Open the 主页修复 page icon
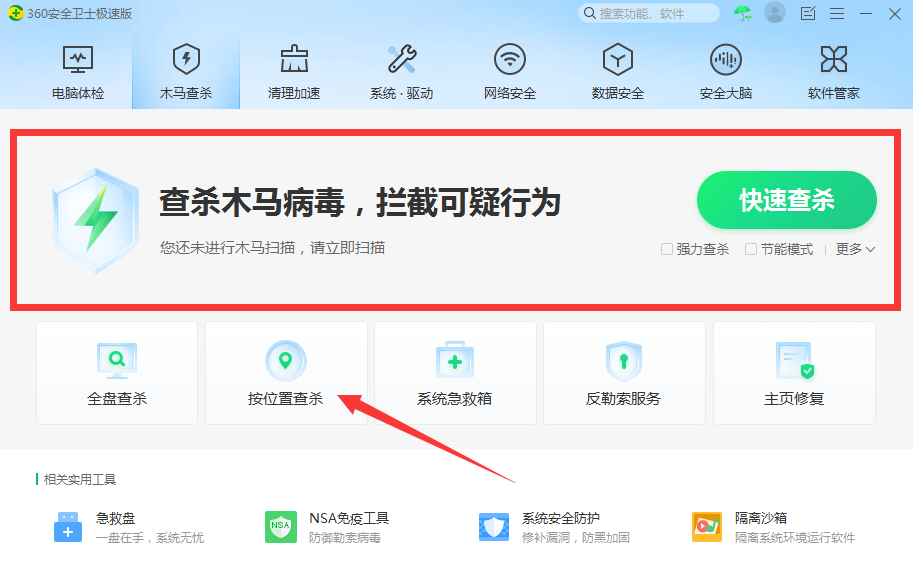The width and height of the screenshot is (913, 575). point(794,361)
